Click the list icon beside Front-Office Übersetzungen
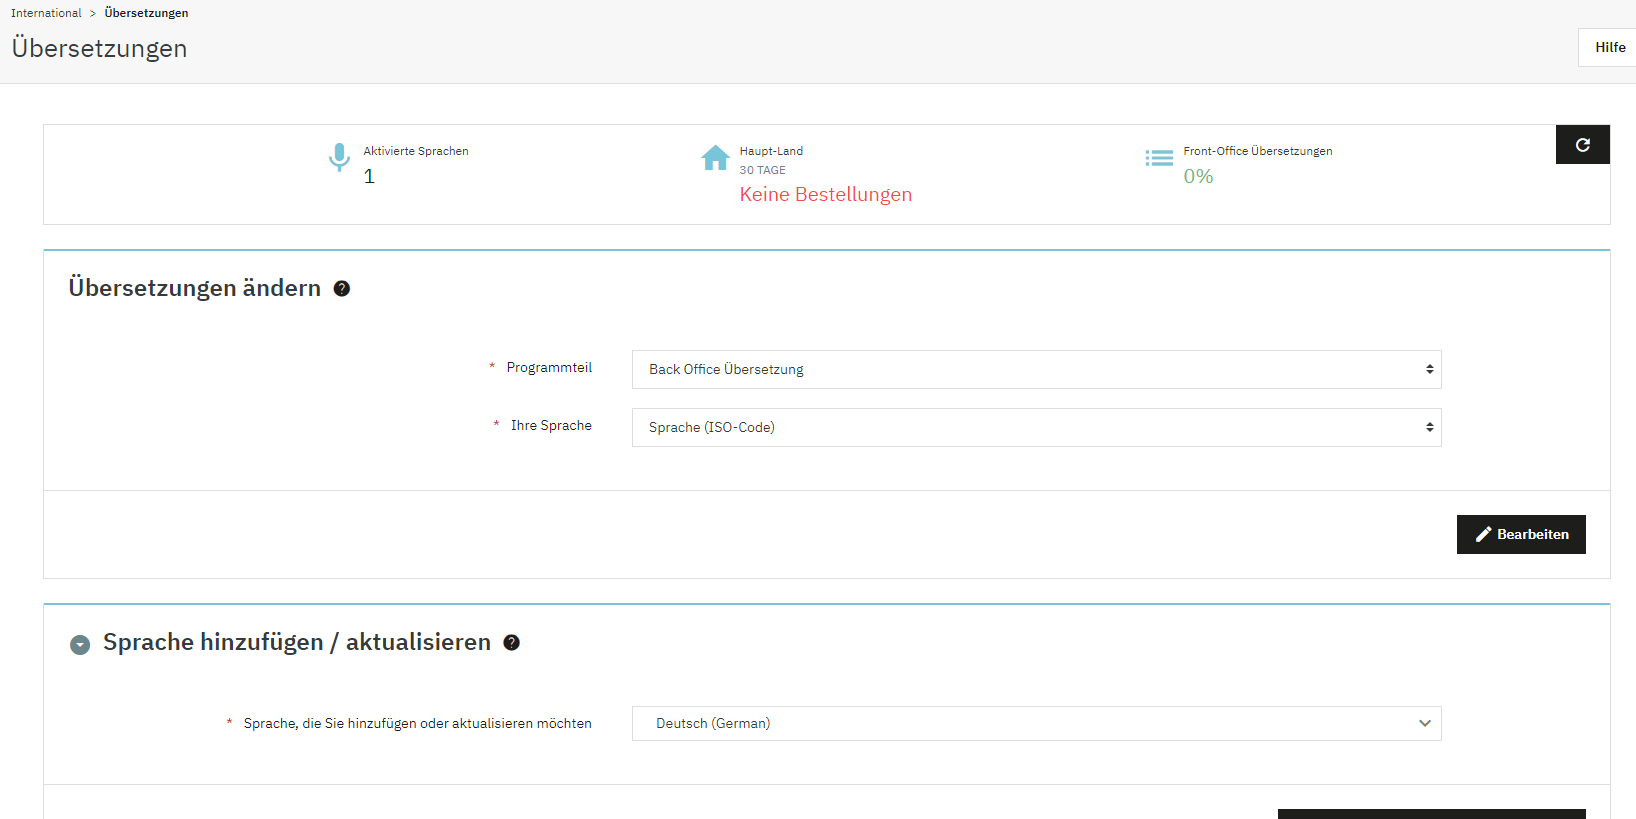 (x=1159, y=158)
